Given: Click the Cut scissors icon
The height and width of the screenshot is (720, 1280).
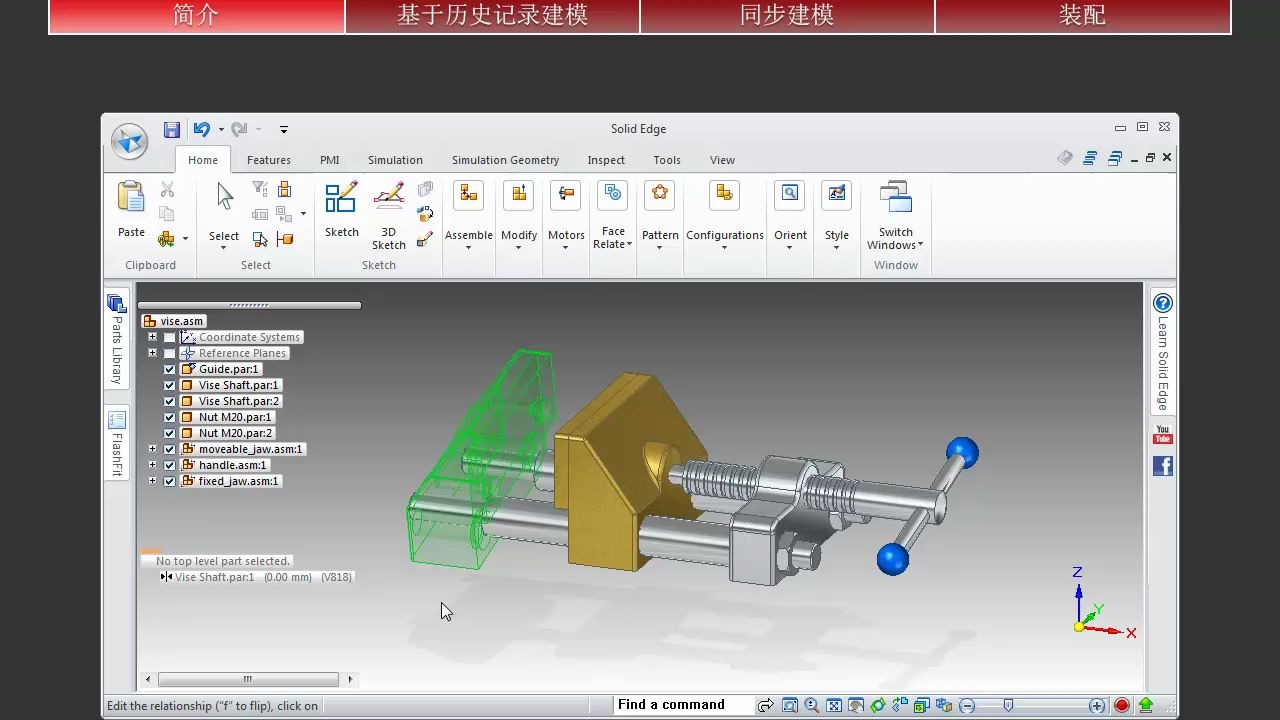Looking at the screenshot, I should click(167, 189).
